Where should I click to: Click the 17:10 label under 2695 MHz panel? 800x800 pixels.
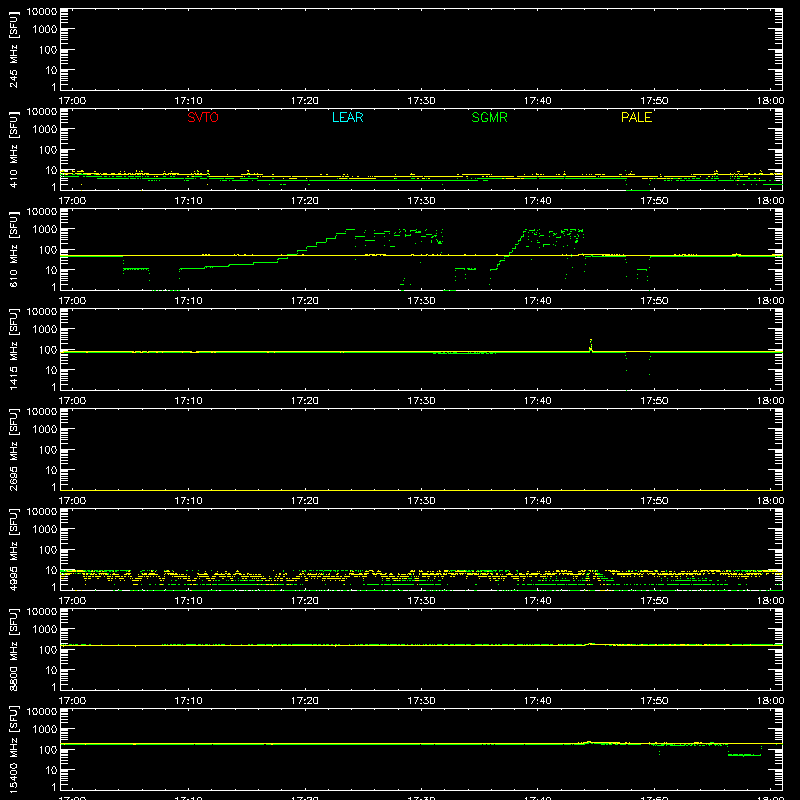188,501
